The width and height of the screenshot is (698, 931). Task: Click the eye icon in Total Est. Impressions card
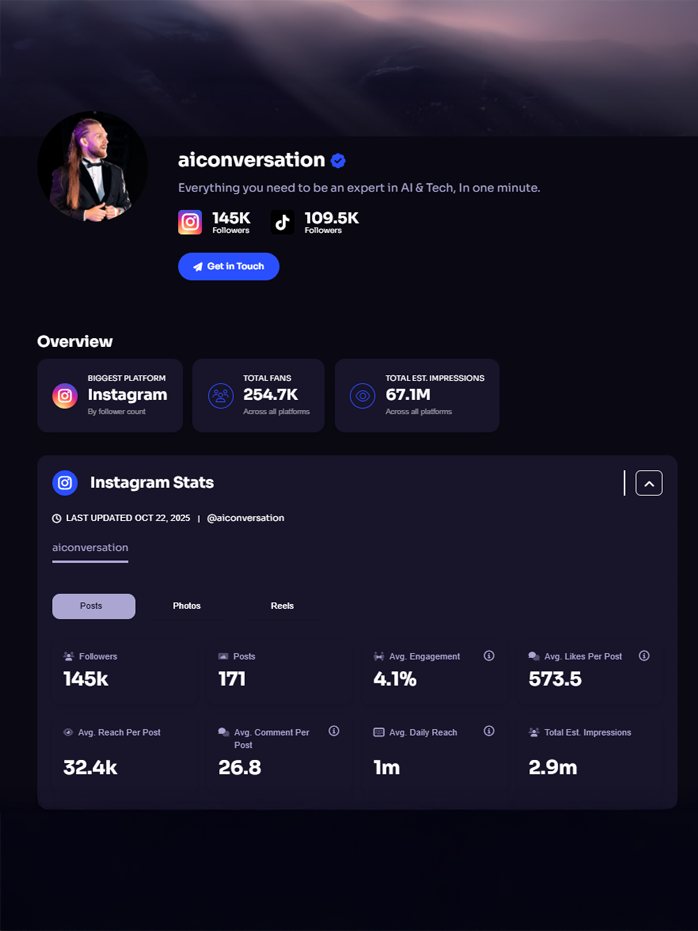coord(363,396)
